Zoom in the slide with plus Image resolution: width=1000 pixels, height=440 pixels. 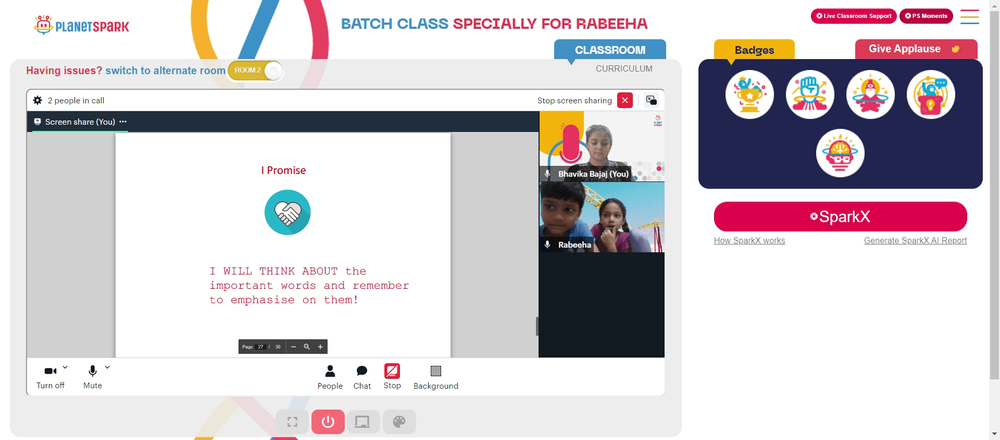(x=320, y=347)
